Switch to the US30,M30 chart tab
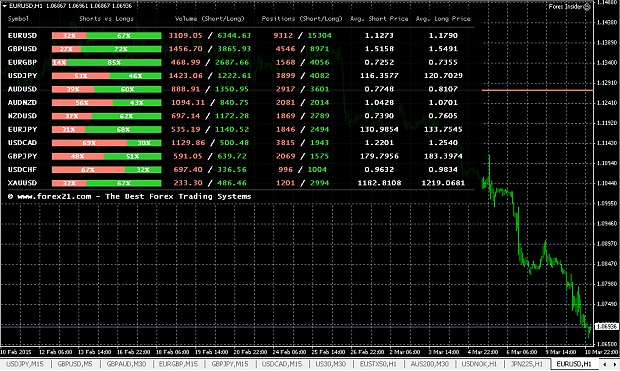The width and height of the screenshot is (620, 371). 331,364
